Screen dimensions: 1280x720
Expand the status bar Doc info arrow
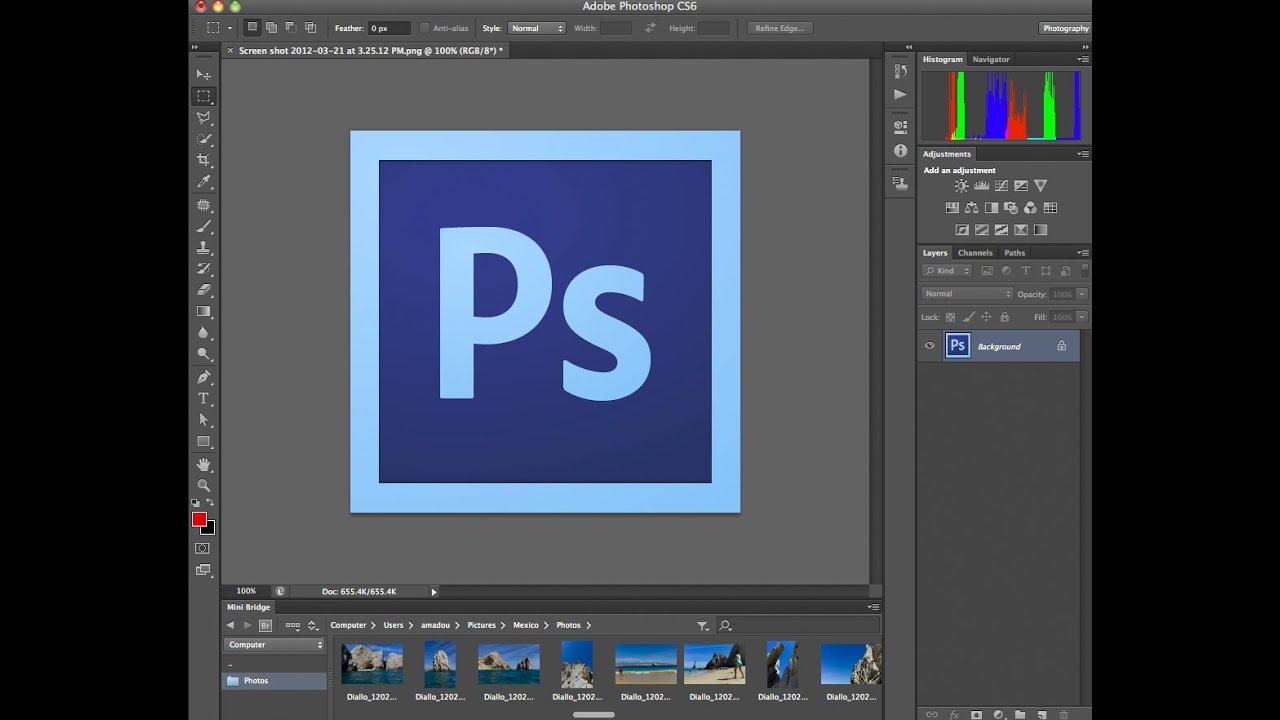(x=434, y=591)
